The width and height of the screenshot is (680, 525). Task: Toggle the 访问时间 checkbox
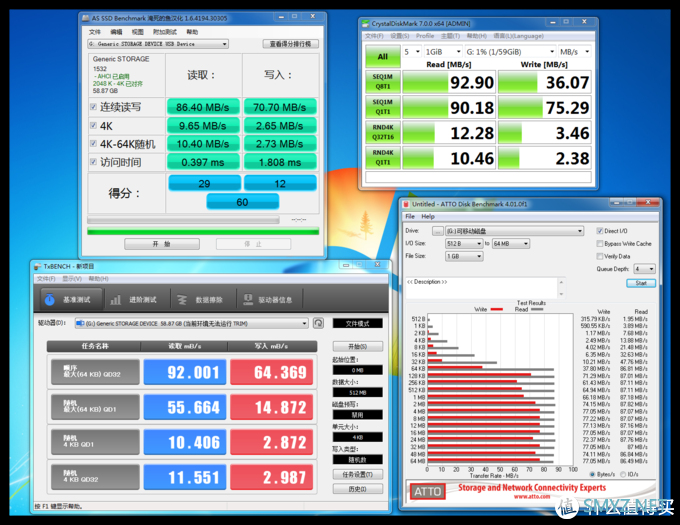point(93,162)
